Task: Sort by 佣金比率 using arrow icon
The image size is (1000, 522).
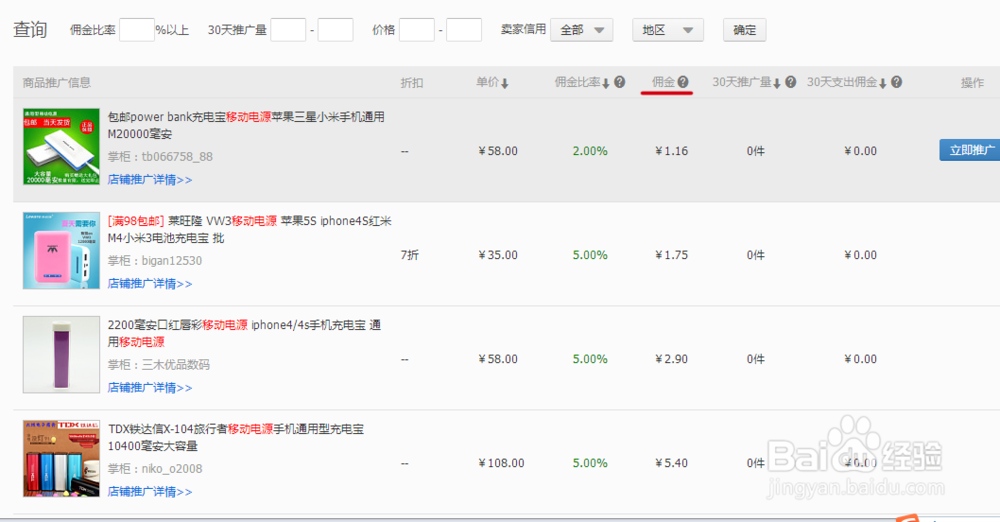Action: coord(606,84)
